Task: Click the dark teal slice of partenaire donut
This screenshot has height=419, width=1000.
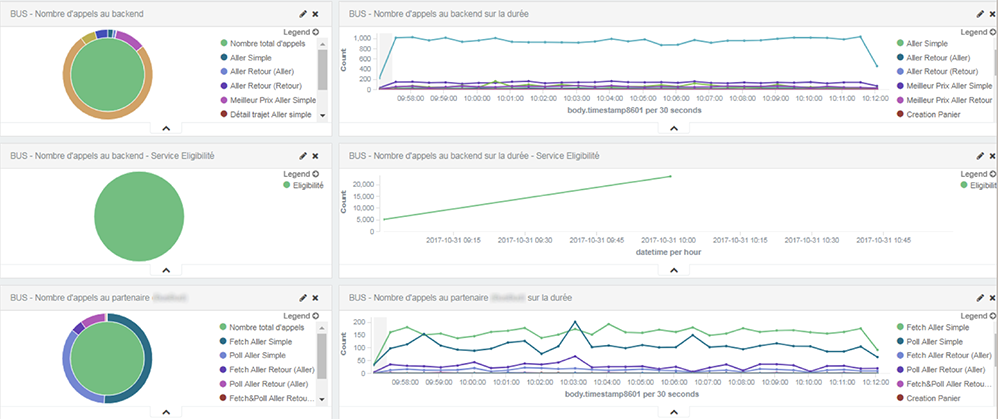Action: [147, 358]
